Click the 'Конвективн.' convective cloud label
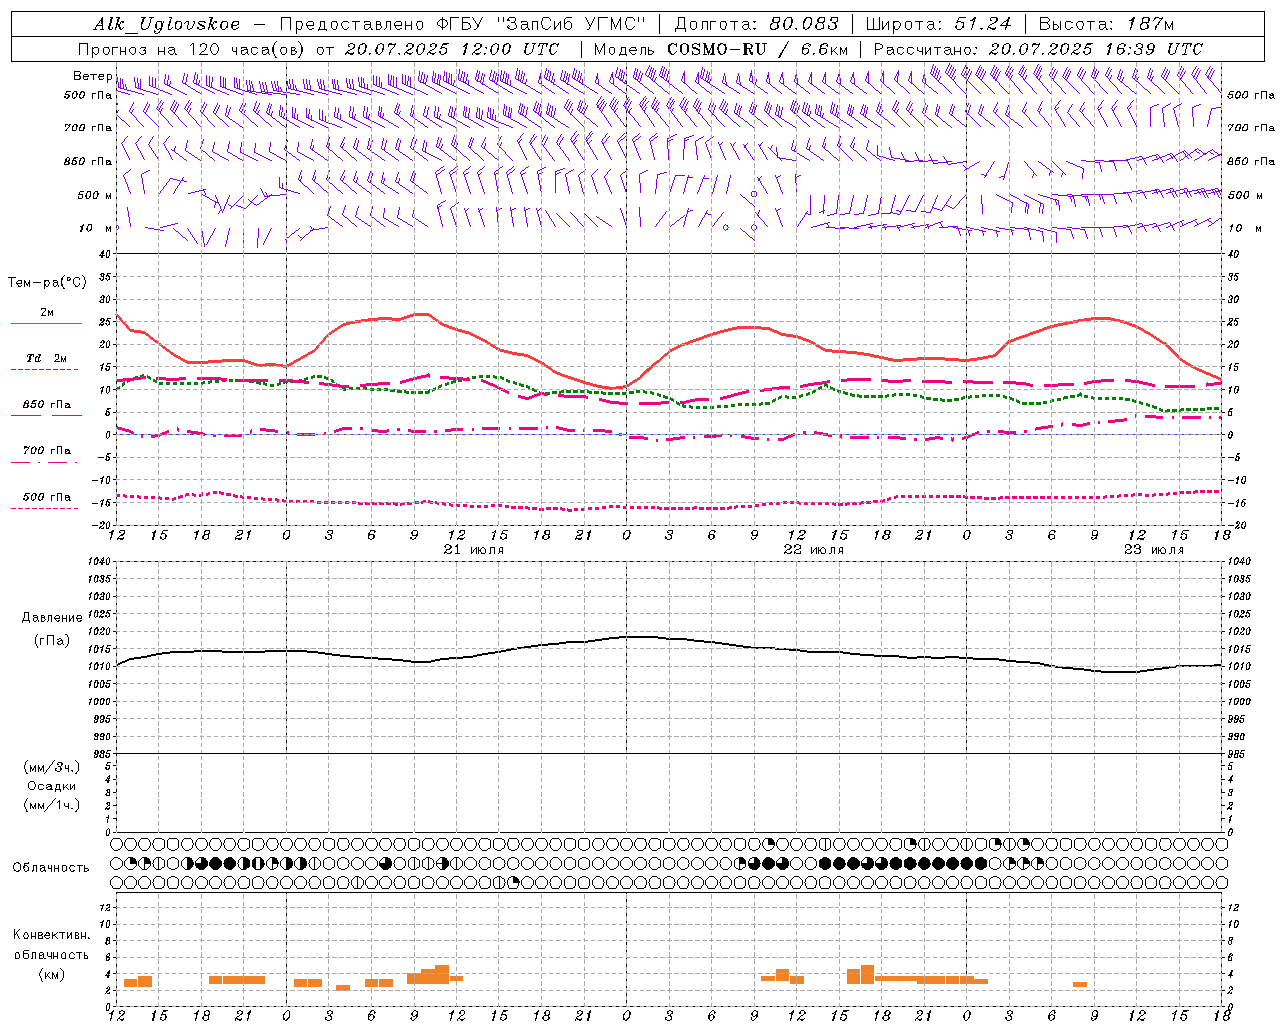Screen dimensions: 1280x1024 (x=51, y=935)
